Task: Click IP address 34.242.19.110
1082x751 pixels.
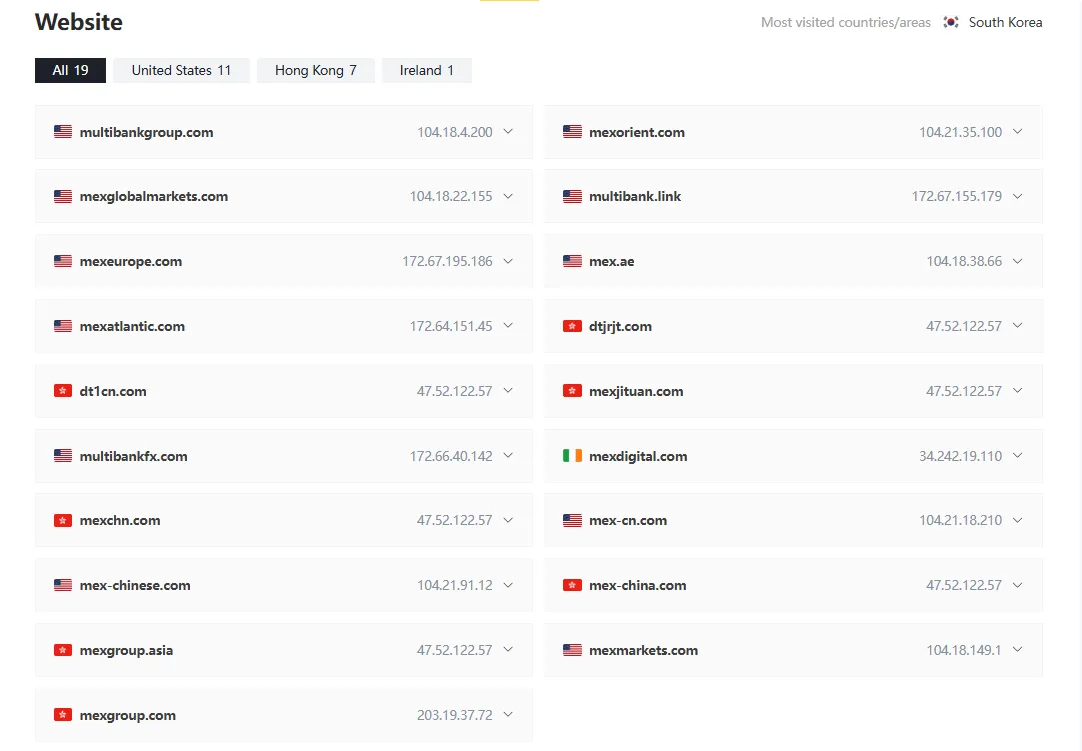Action: click(961, 456)
